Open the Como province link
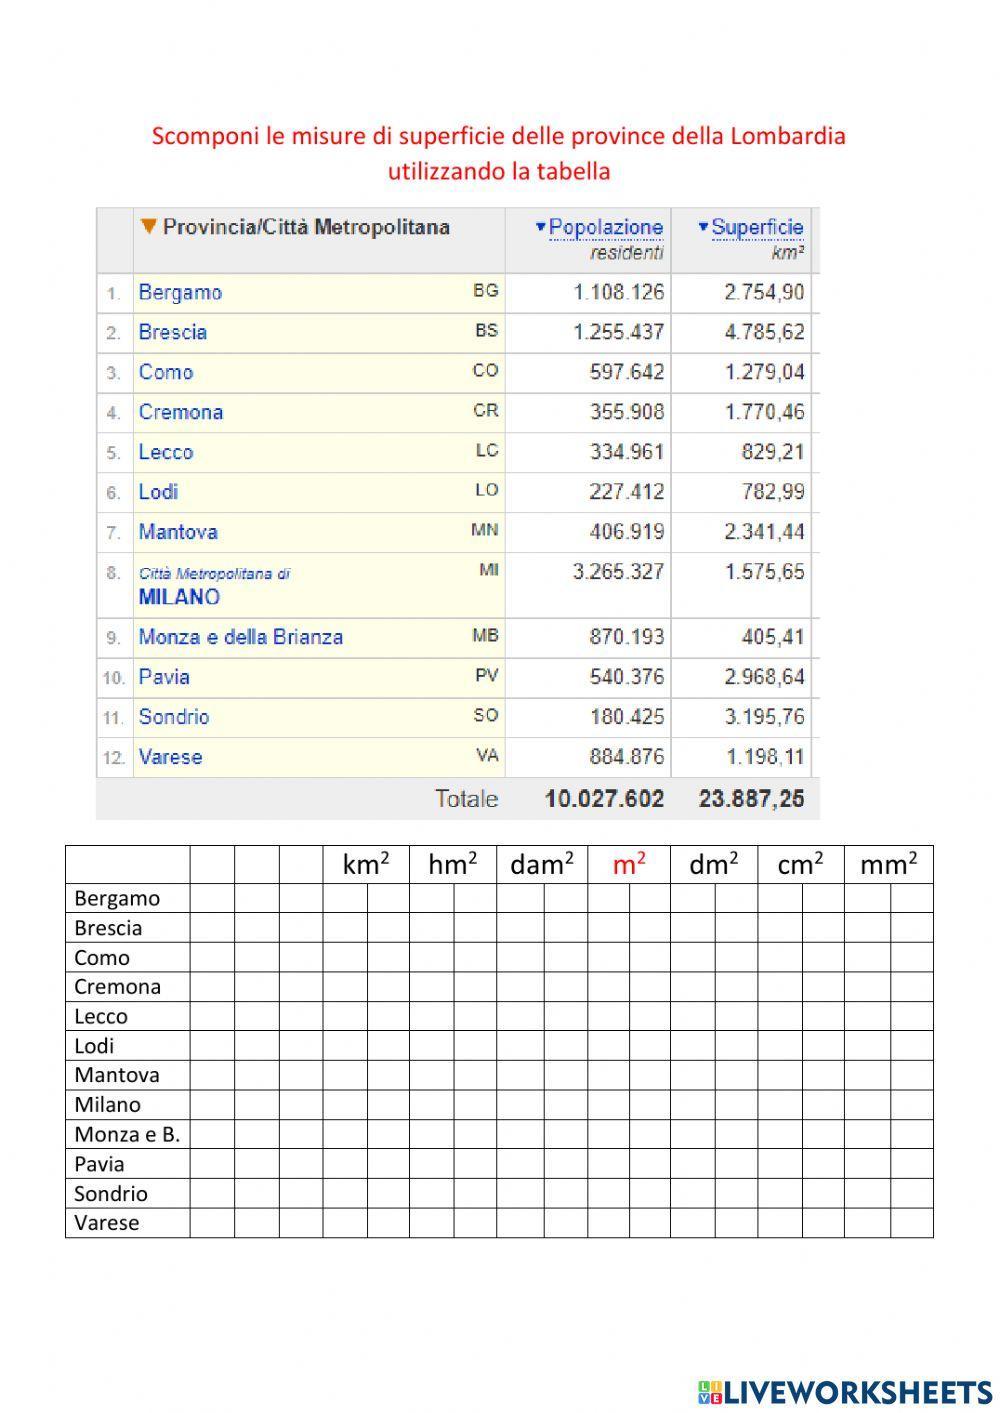This screenshot has width=1000, height=1413. pyautogui.click(x=166, y=372)
